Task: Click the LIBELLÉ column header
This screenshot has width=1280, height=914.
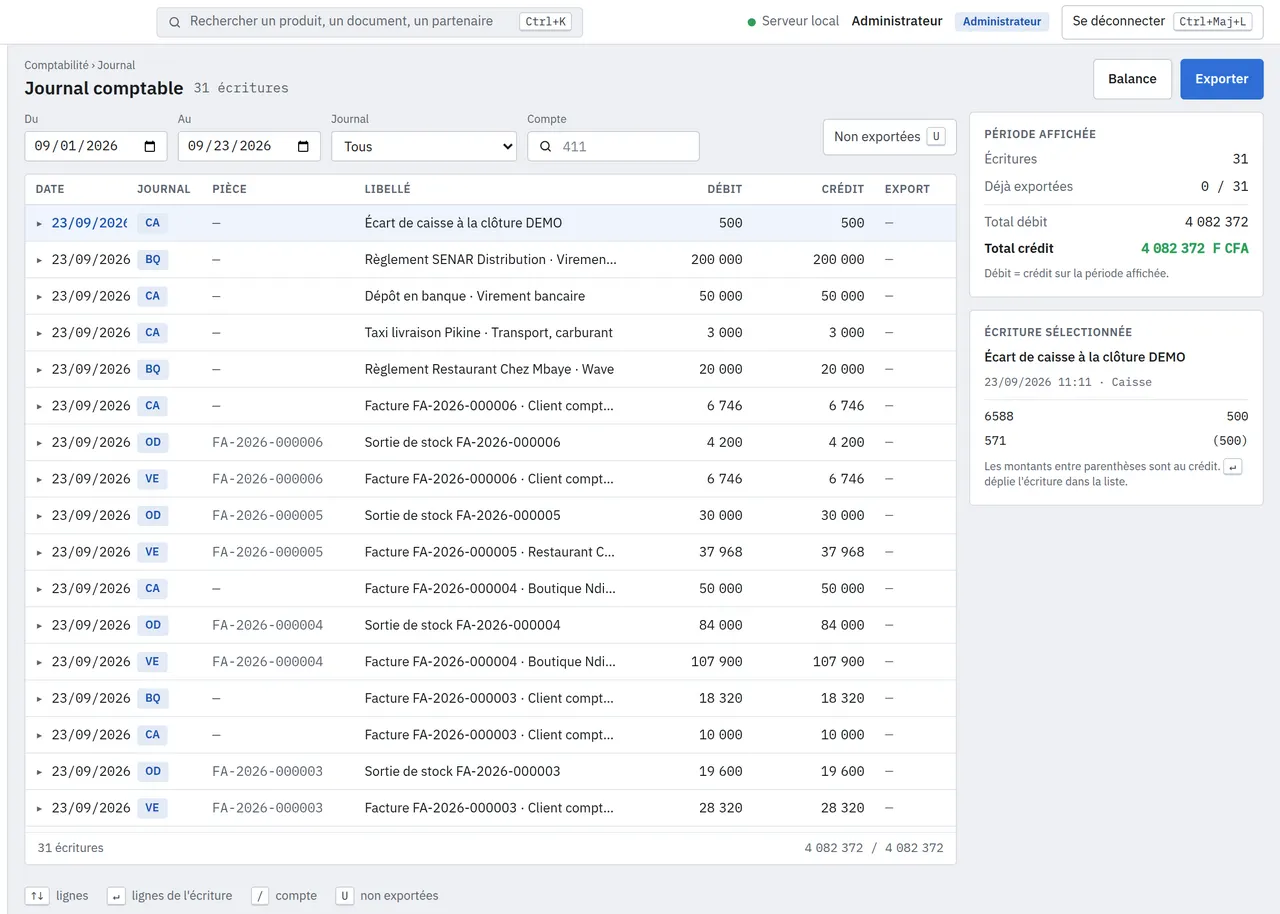Action: [388, 189]
